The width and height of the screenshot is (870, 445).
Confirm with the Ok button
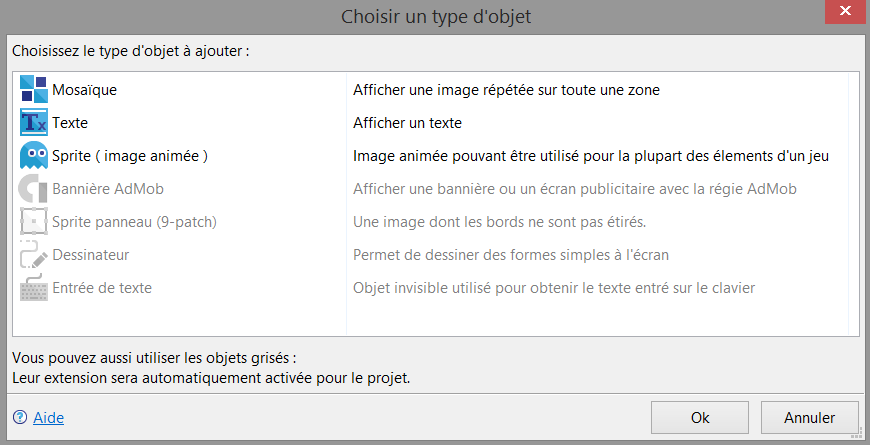[700, 417]
